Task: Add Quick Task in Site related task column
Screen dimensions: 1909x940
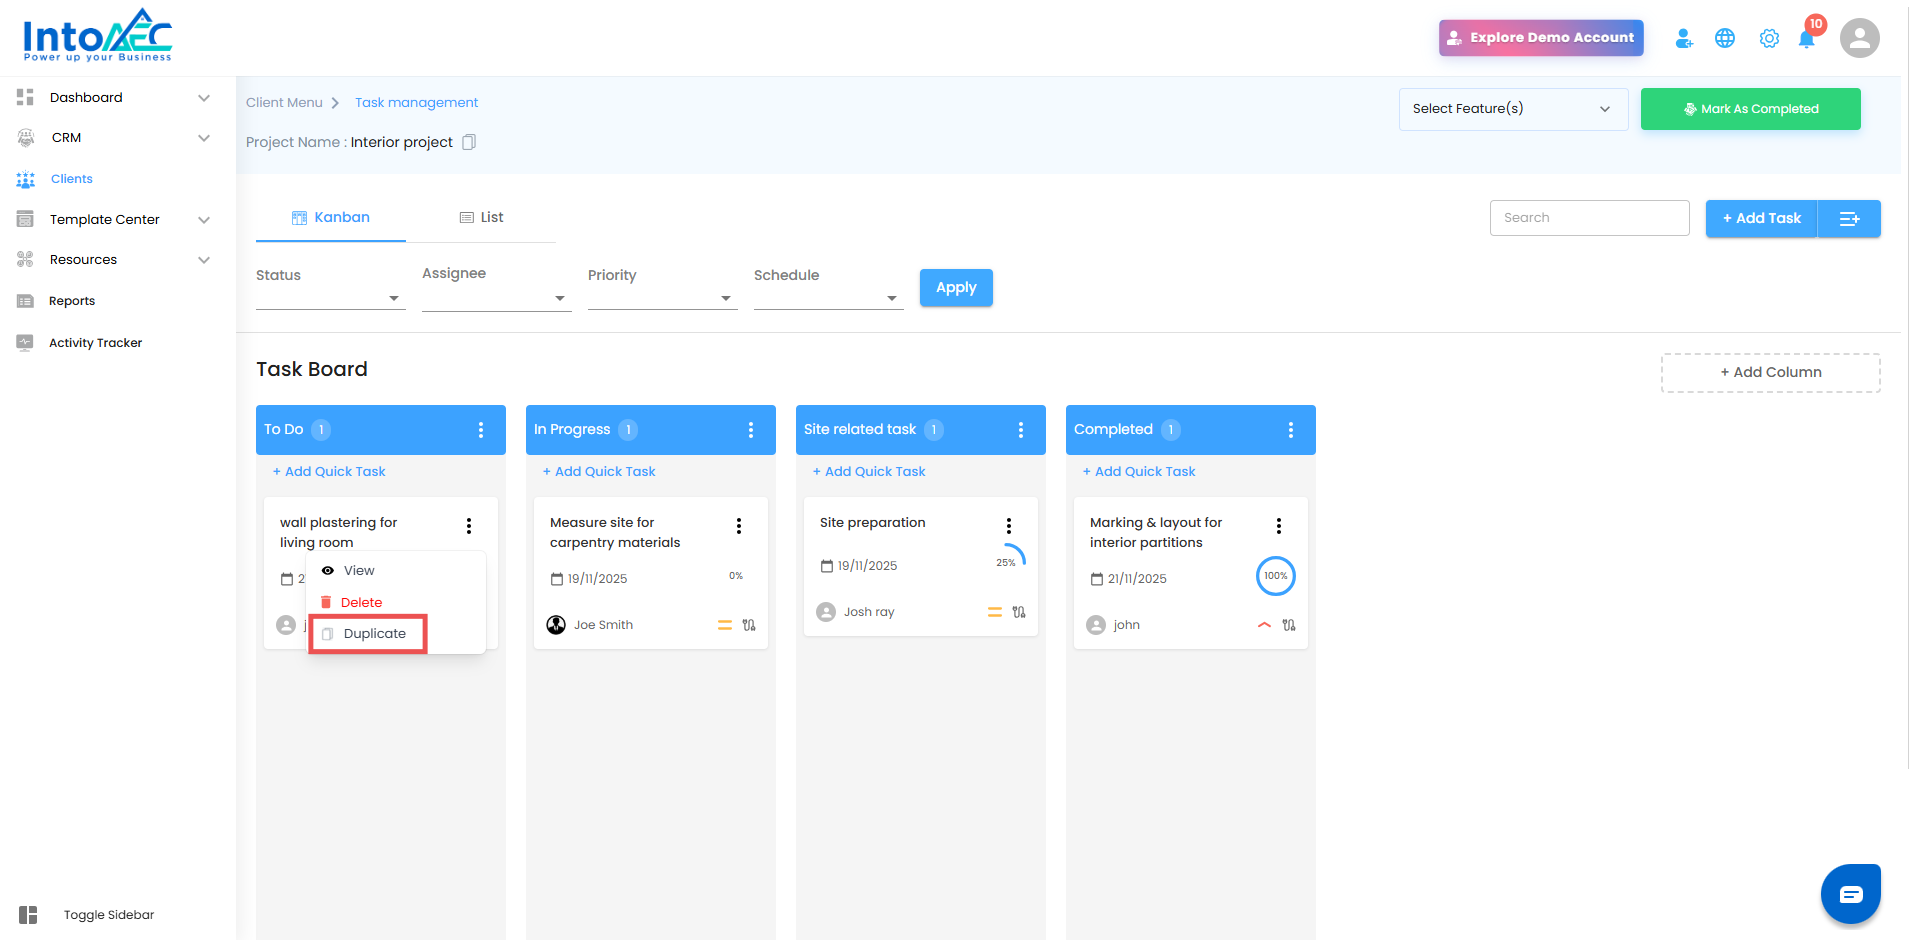Action: click(869, 471)
